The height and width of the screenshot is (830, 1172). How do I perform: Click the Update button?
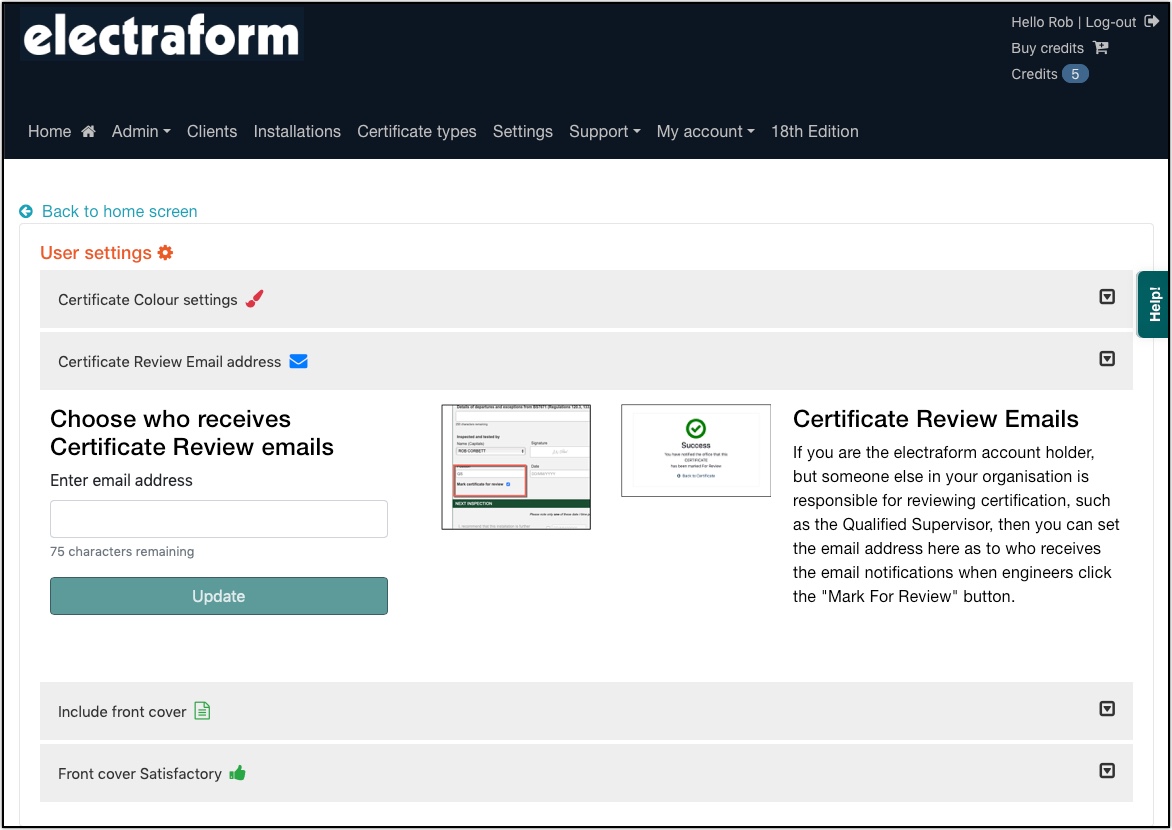point(219,596)
